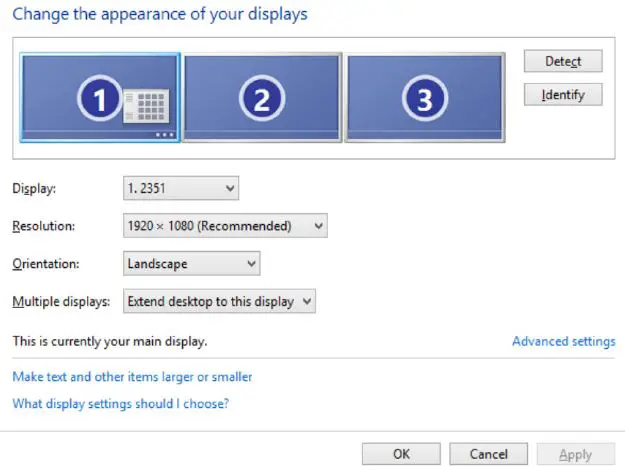This screenshot has width=625, height=466.
Task: Confirm with the OK button
Action: (401, 454)
